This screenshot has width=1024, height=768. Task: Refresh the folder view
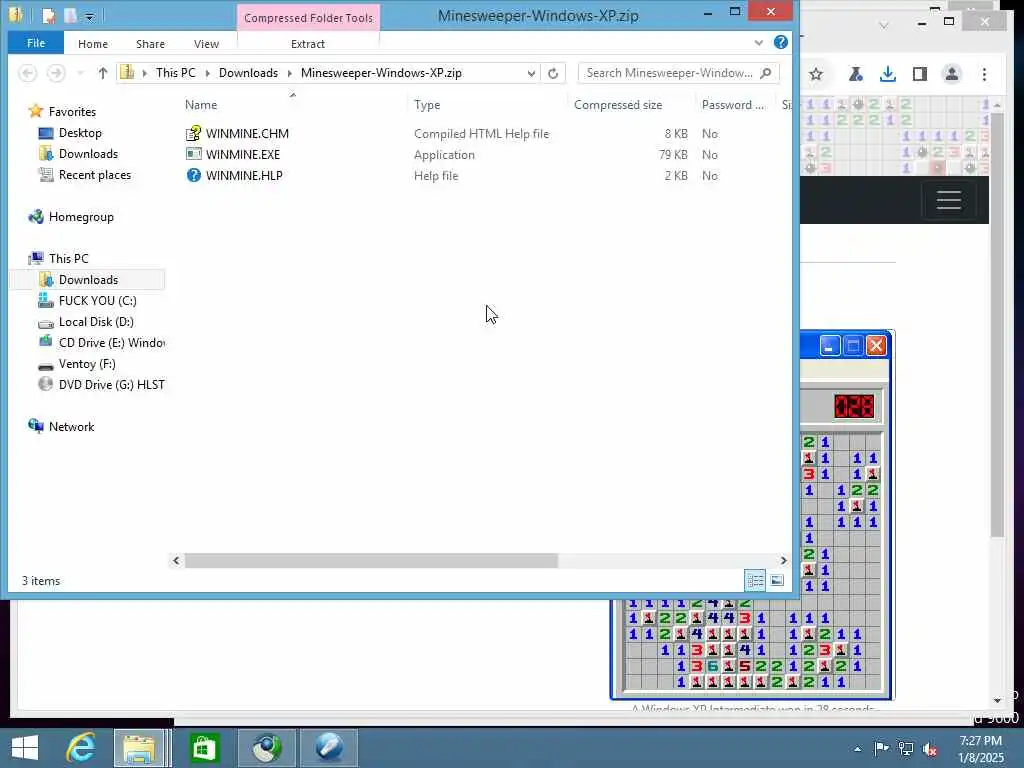(553, 73)
